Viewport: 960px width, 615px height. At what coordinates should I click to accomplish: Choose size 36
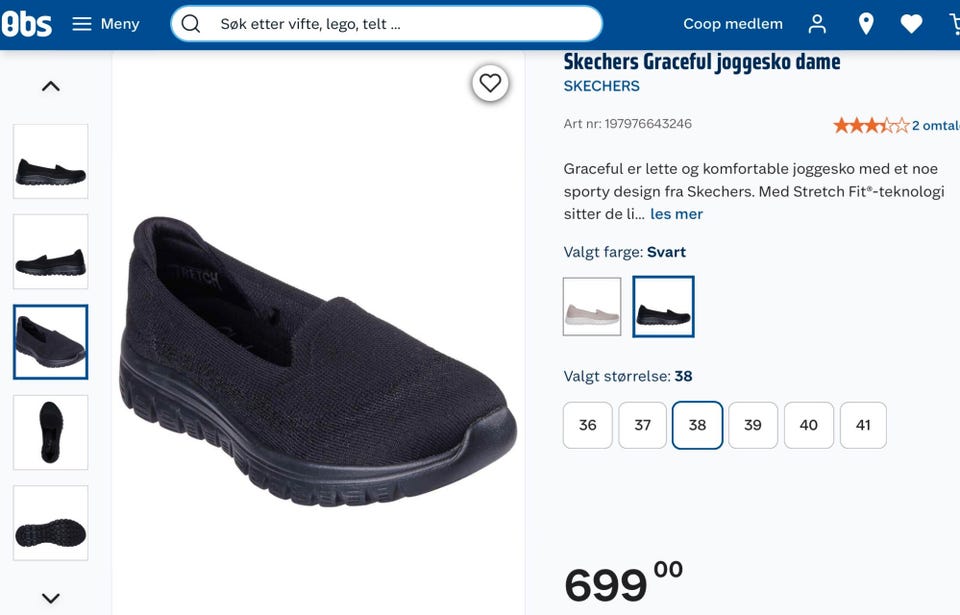pyautogui.click(x=588, y=425)
